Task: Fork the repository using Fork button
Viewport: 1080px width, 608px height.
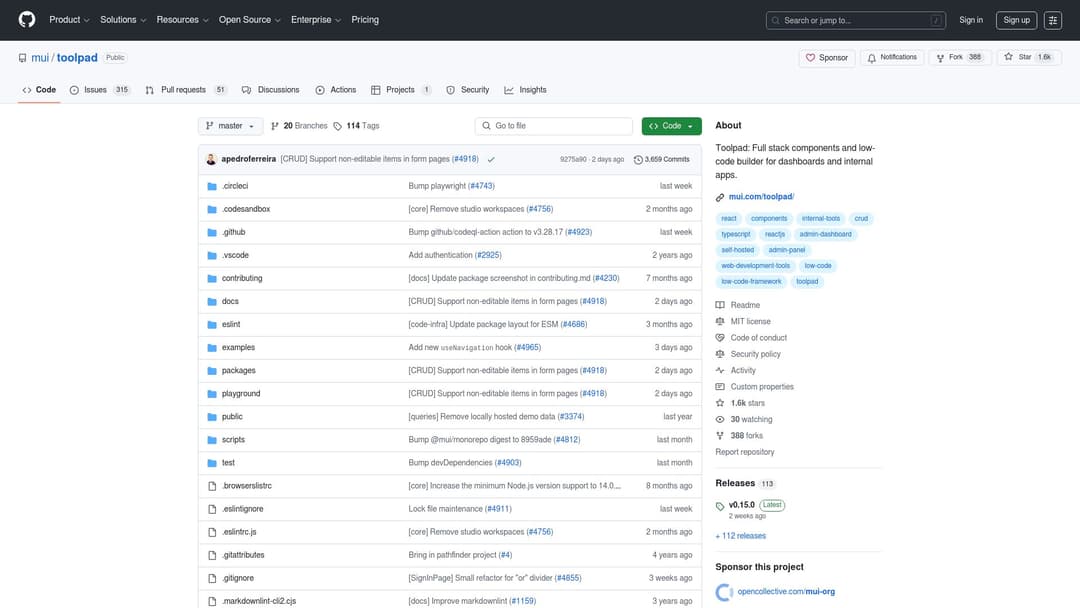Action: [959, 58]
